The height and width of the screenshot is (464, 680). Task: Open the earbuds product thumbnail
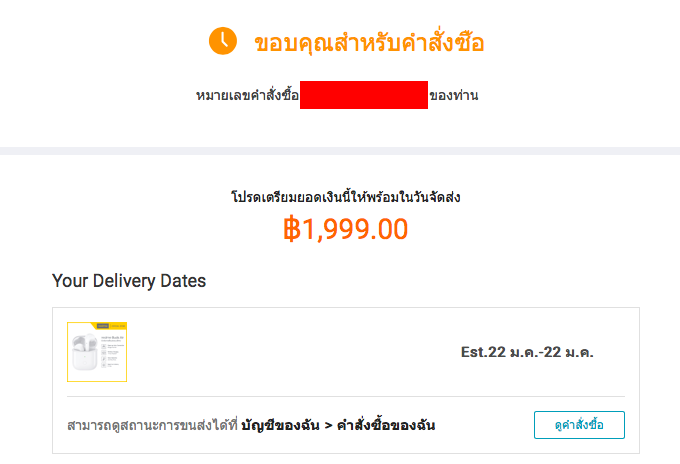click(97, 352)
